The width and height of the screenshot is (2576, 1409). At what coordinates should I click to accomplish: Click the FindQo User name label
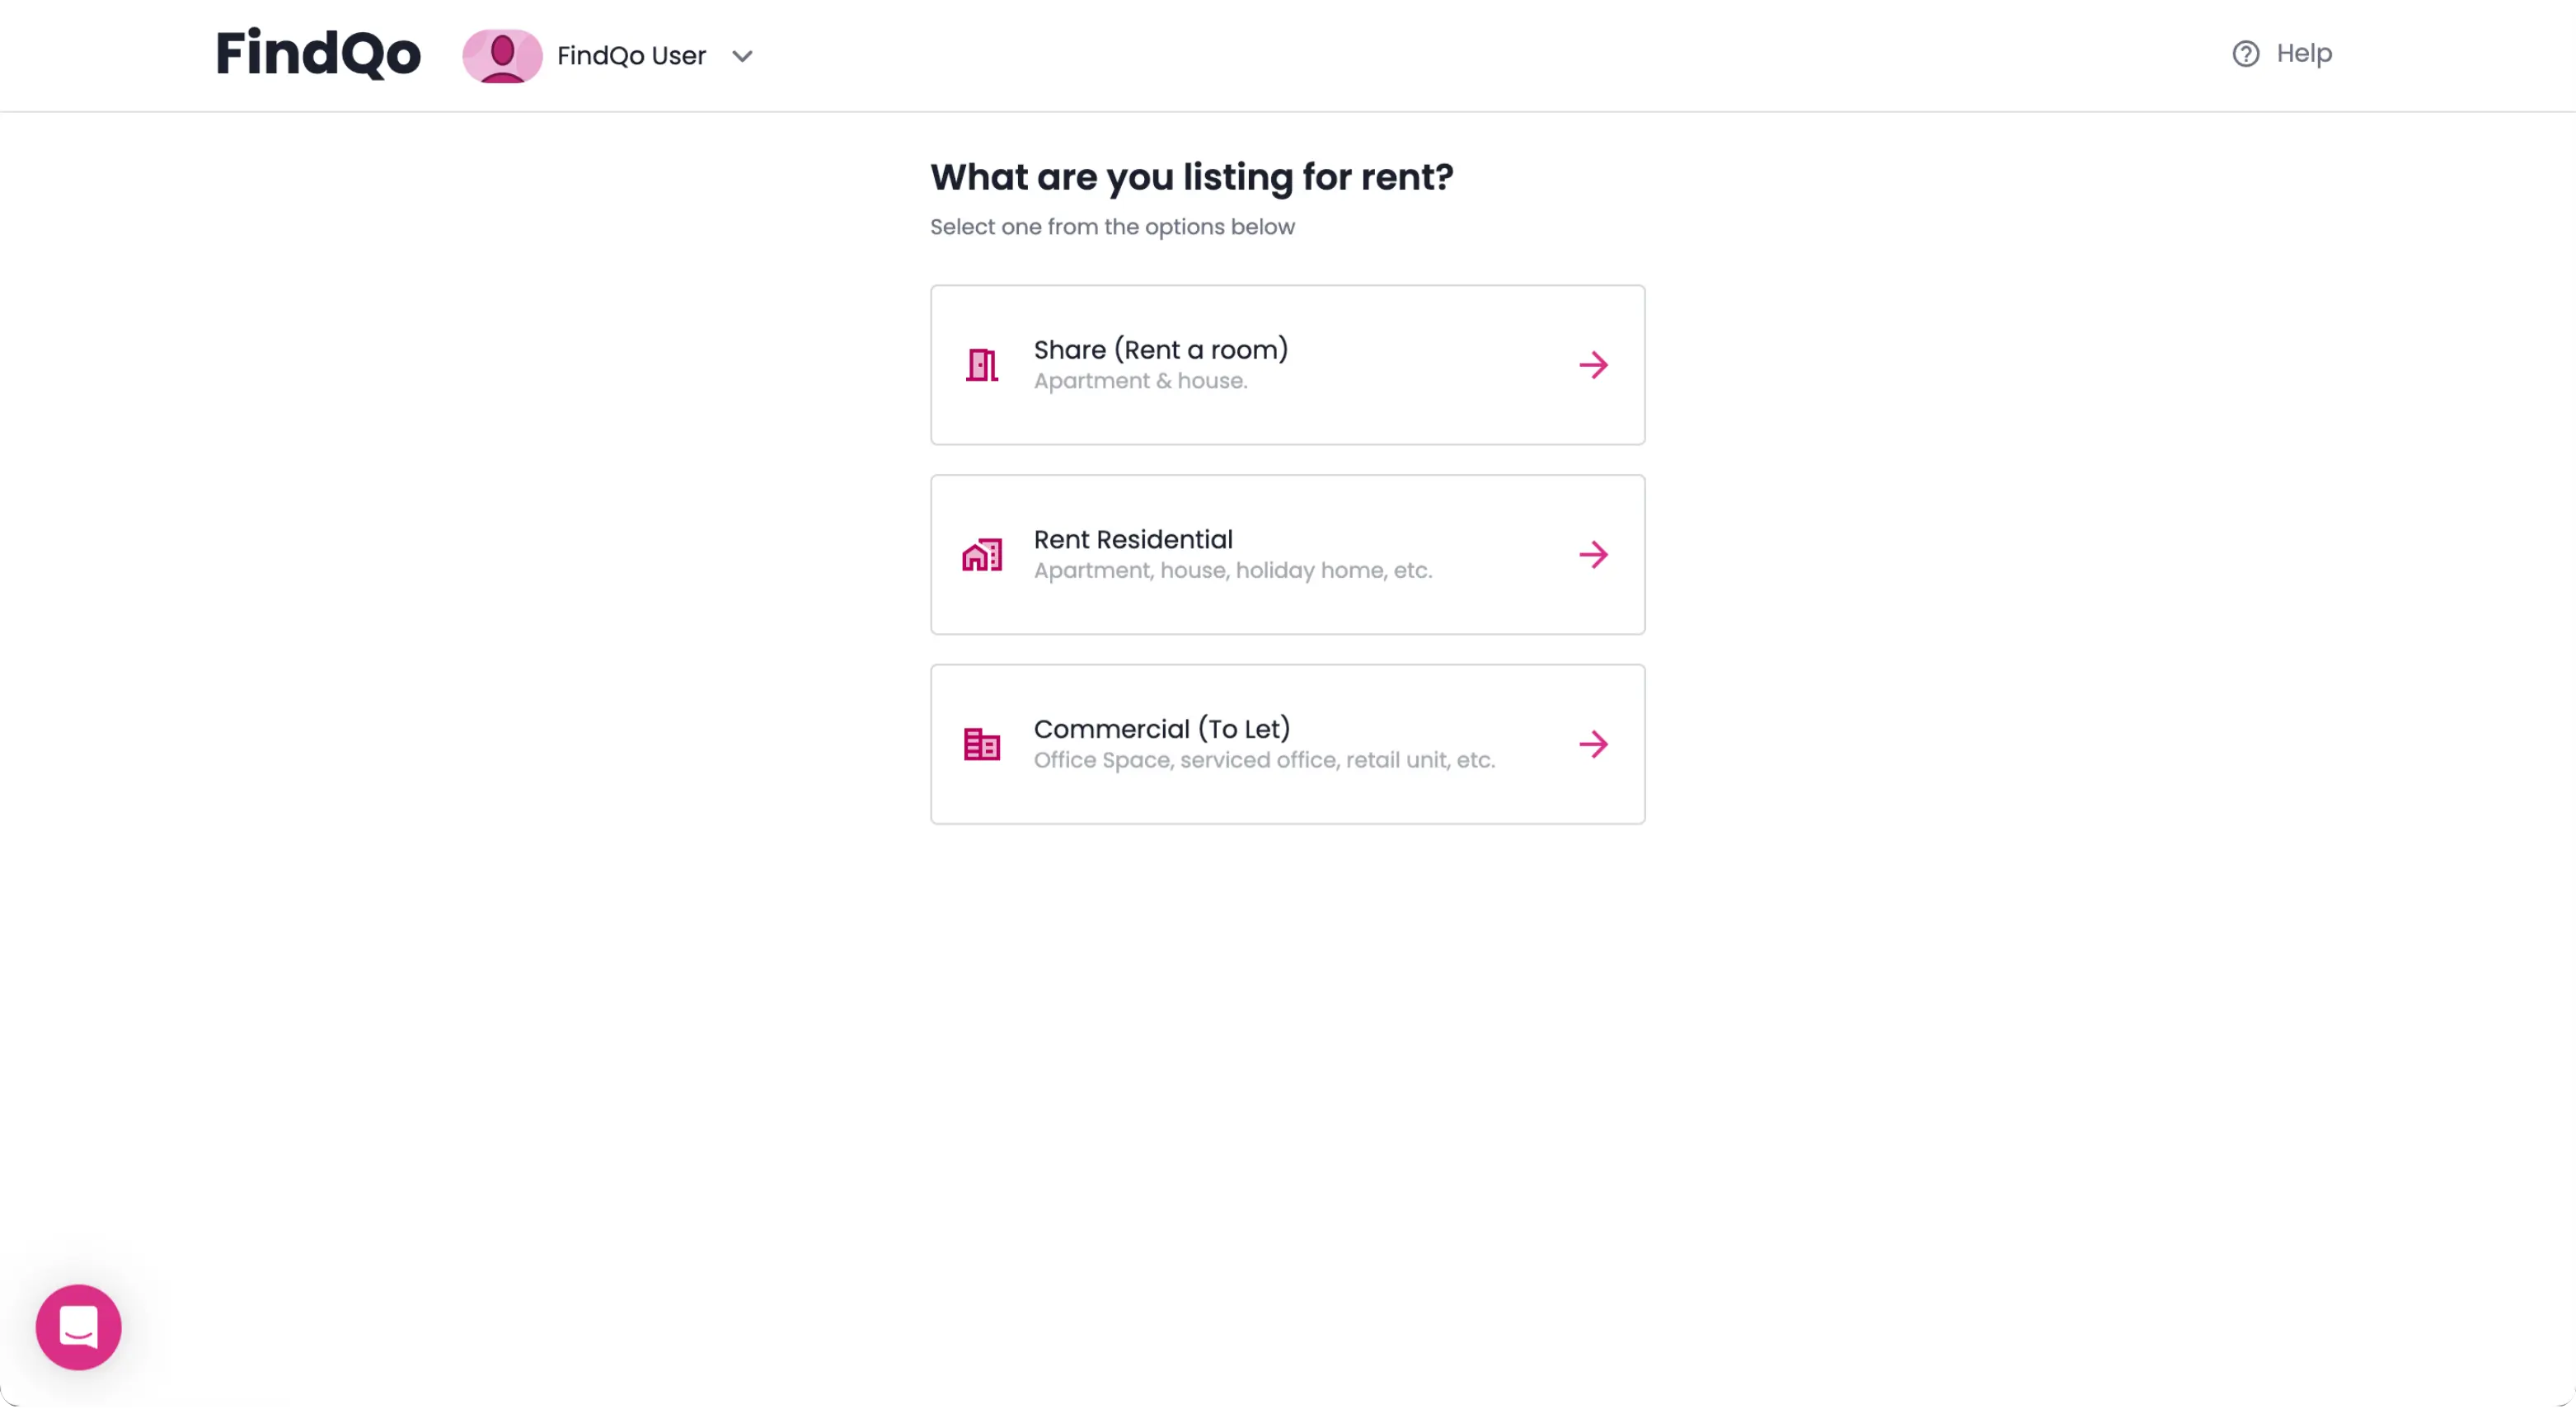click(x=631, y=56)
